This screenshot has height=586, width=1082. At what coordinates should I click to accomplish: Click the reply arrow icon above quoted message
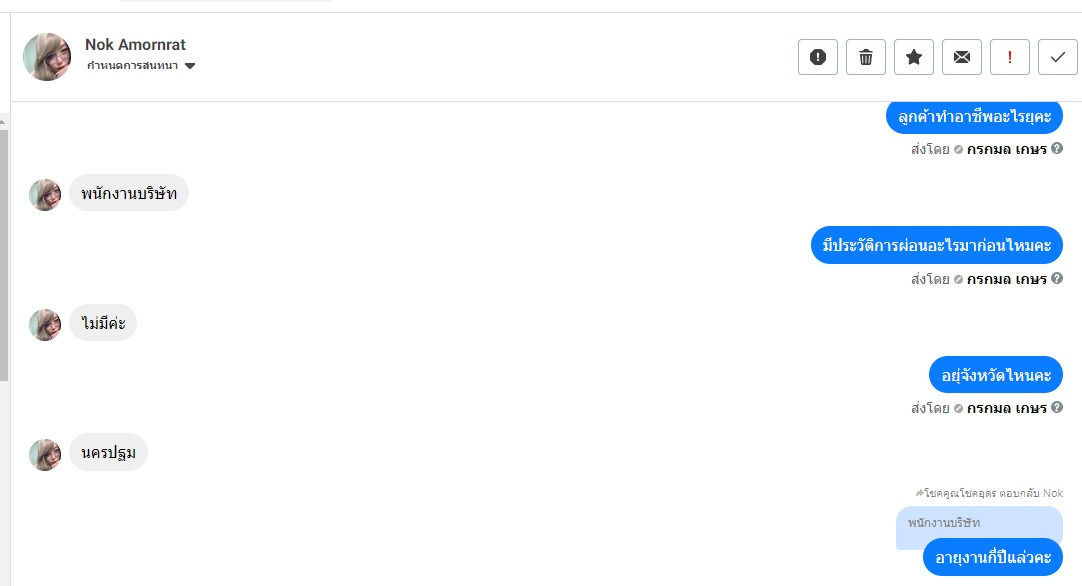(x=919, y=493)
